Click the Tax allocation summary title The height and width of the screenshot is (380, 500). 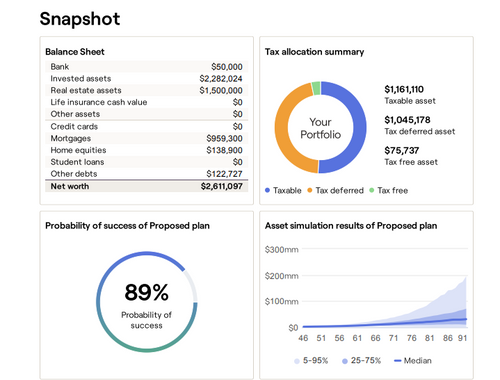tap(314, 52)
